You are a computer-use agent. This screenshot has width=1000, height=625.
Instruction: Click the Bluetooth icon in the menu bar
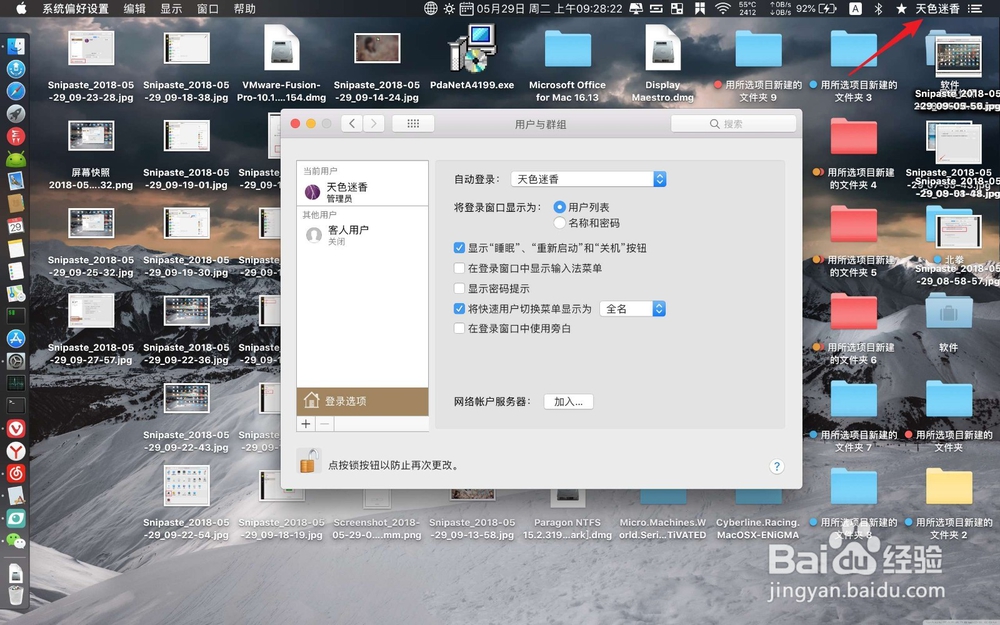click(878, 9)
